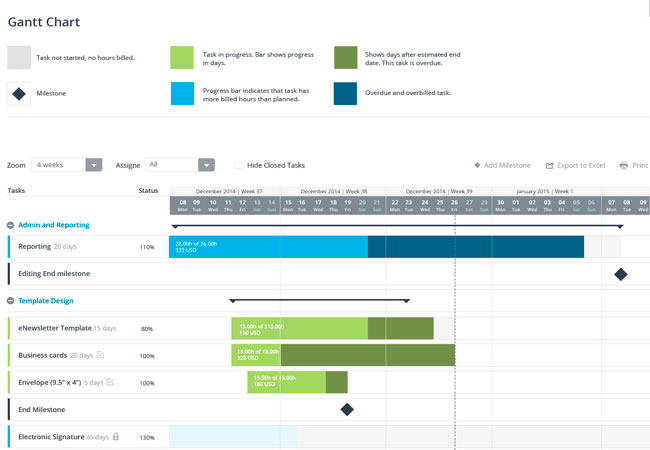Click the Editing End milestone diamond
Screen dimensions: 650x450
[x=620, y=274]
